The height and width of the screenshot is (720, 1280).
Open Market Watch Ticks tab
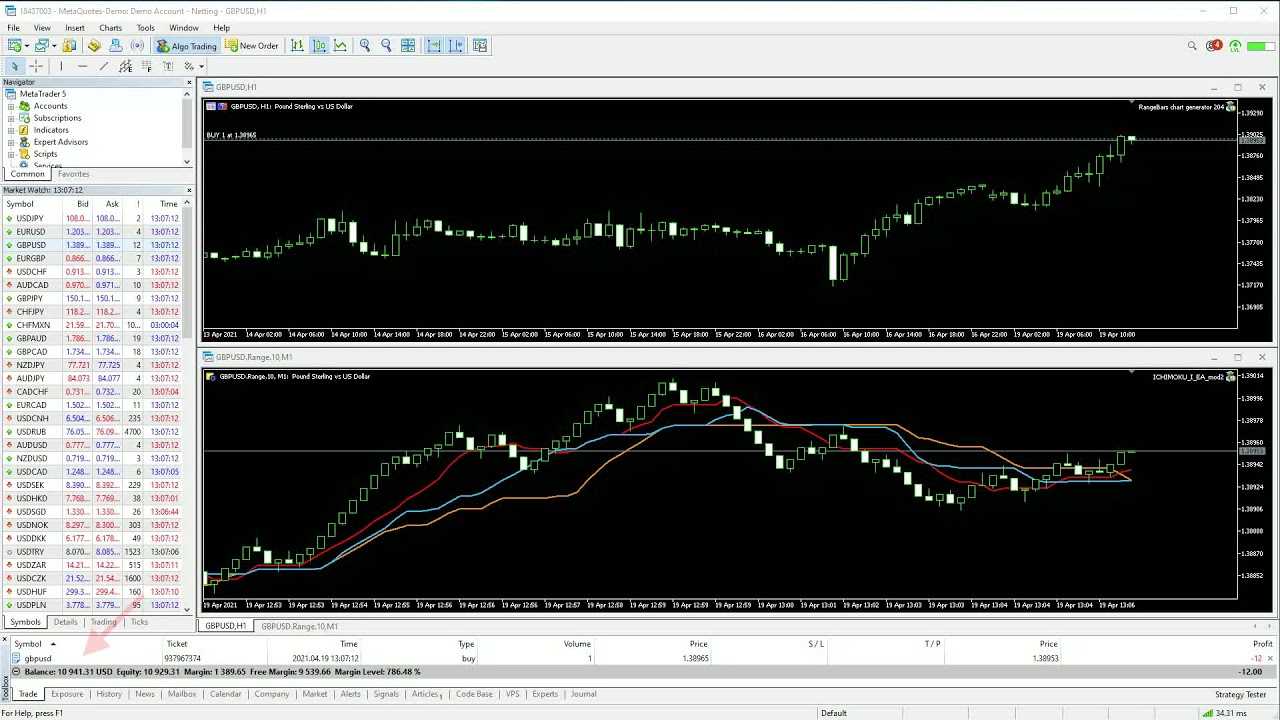pyautogui.click(x=139, y=622)
